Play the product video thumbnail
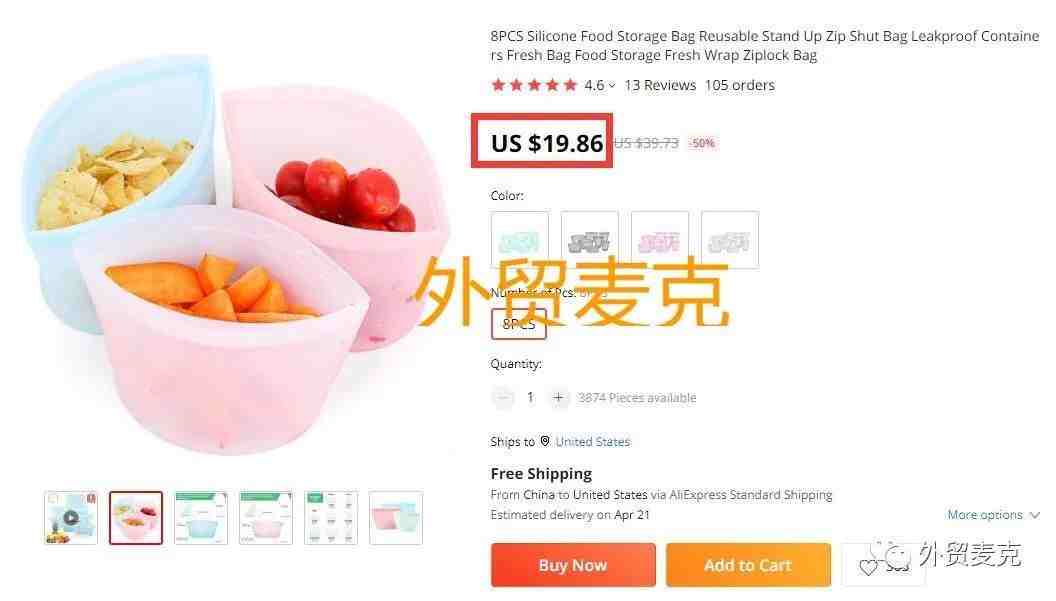Viewport: 1056px width, 601px height. coord(71,517)
